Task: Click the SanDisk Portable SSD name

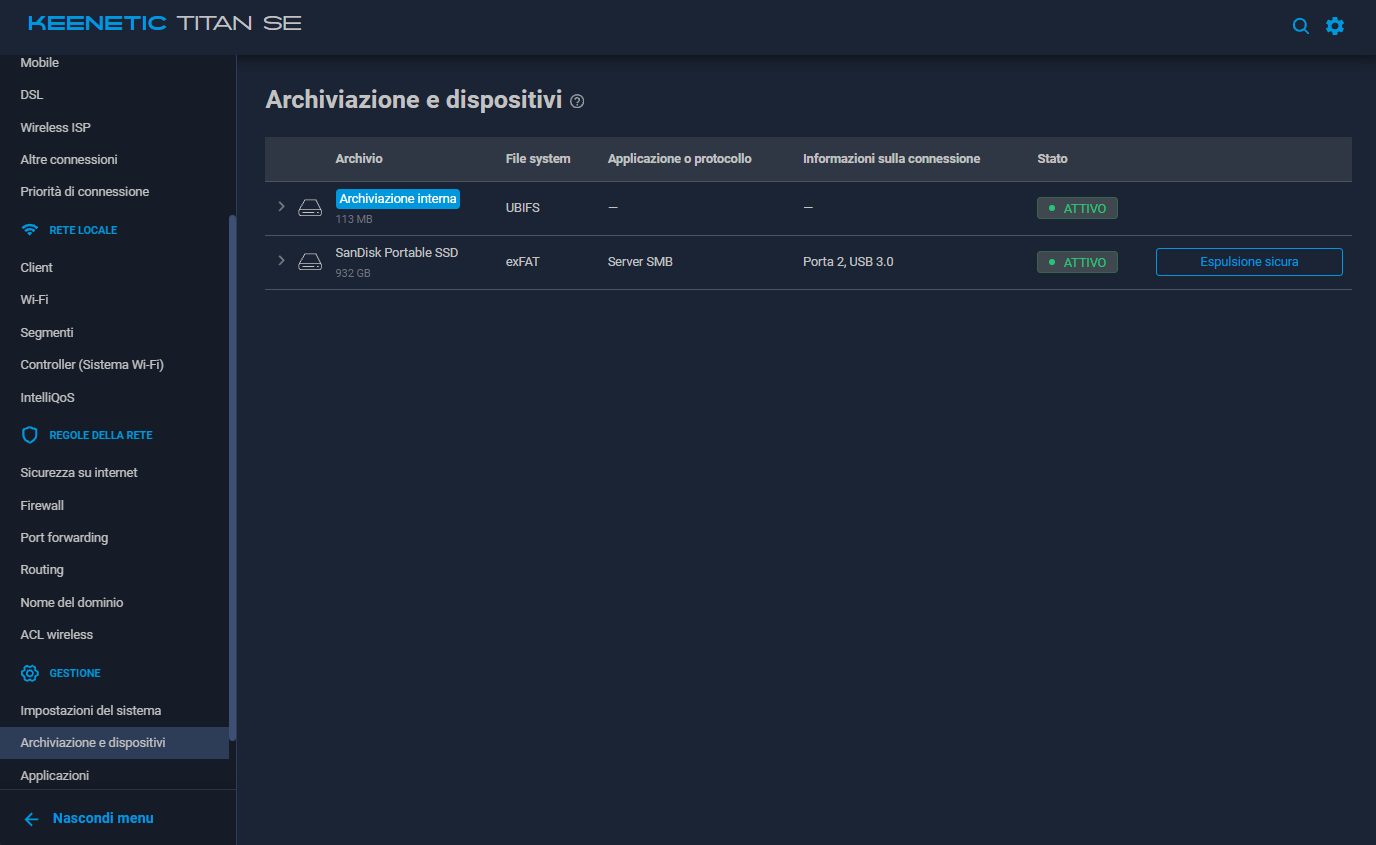Action: (397, 253)
